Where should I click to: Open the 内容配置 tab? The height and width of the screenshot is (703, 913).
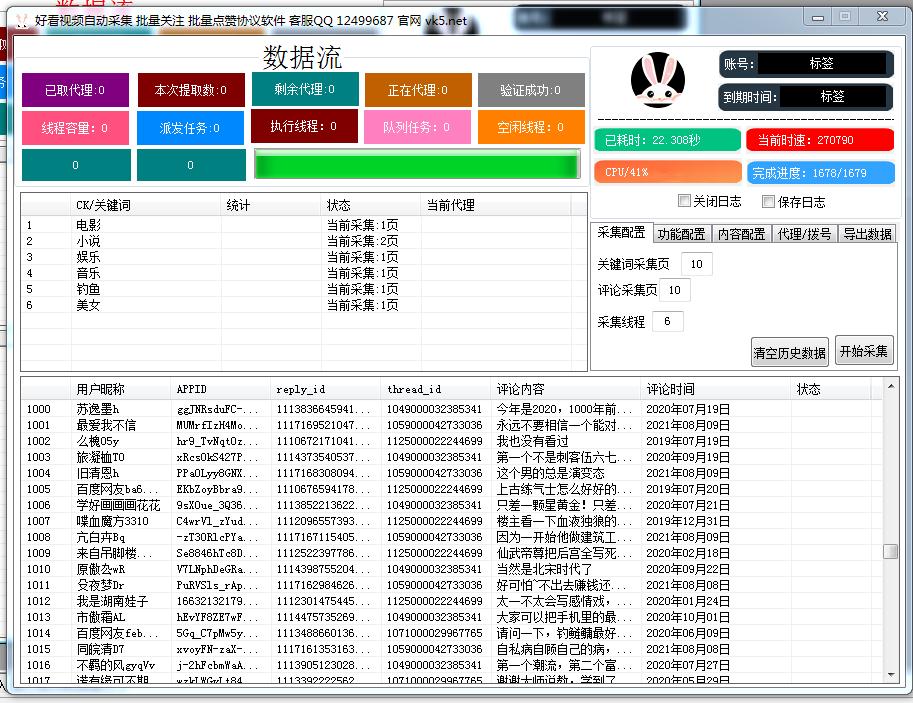click(x=741, y=234)
